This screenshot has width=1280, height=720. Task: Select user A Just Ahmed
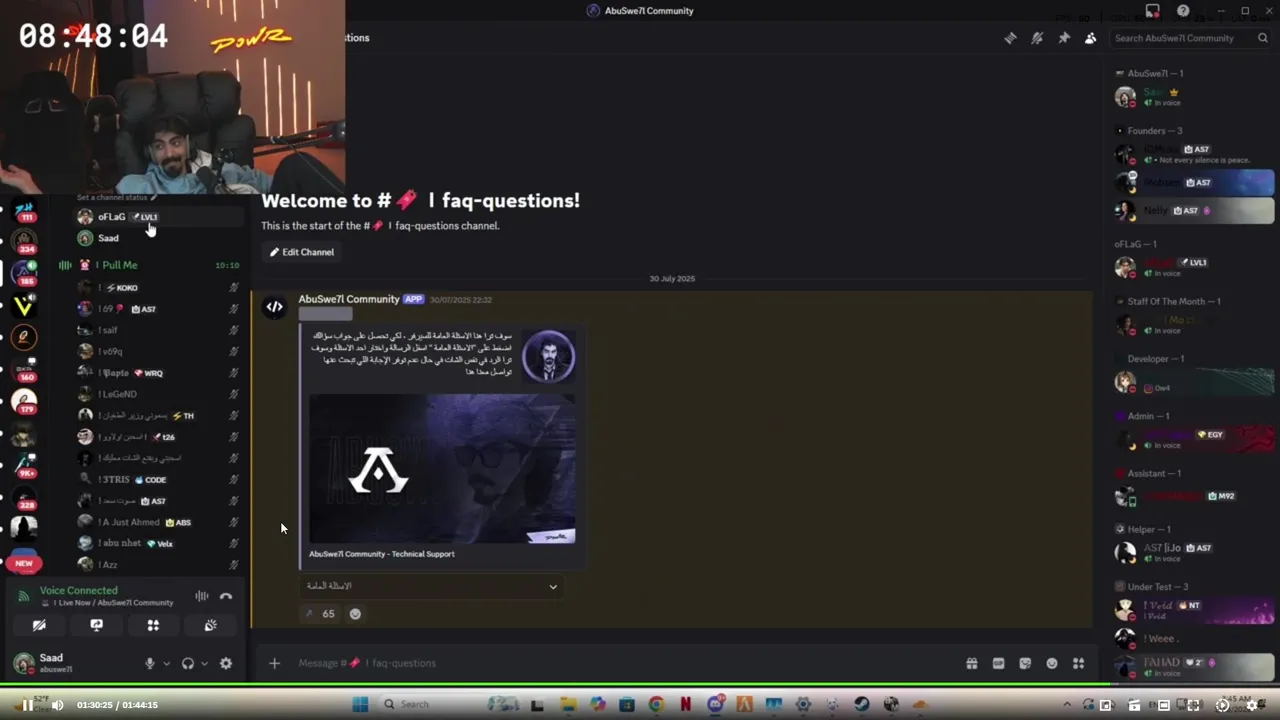click(160, 522)
